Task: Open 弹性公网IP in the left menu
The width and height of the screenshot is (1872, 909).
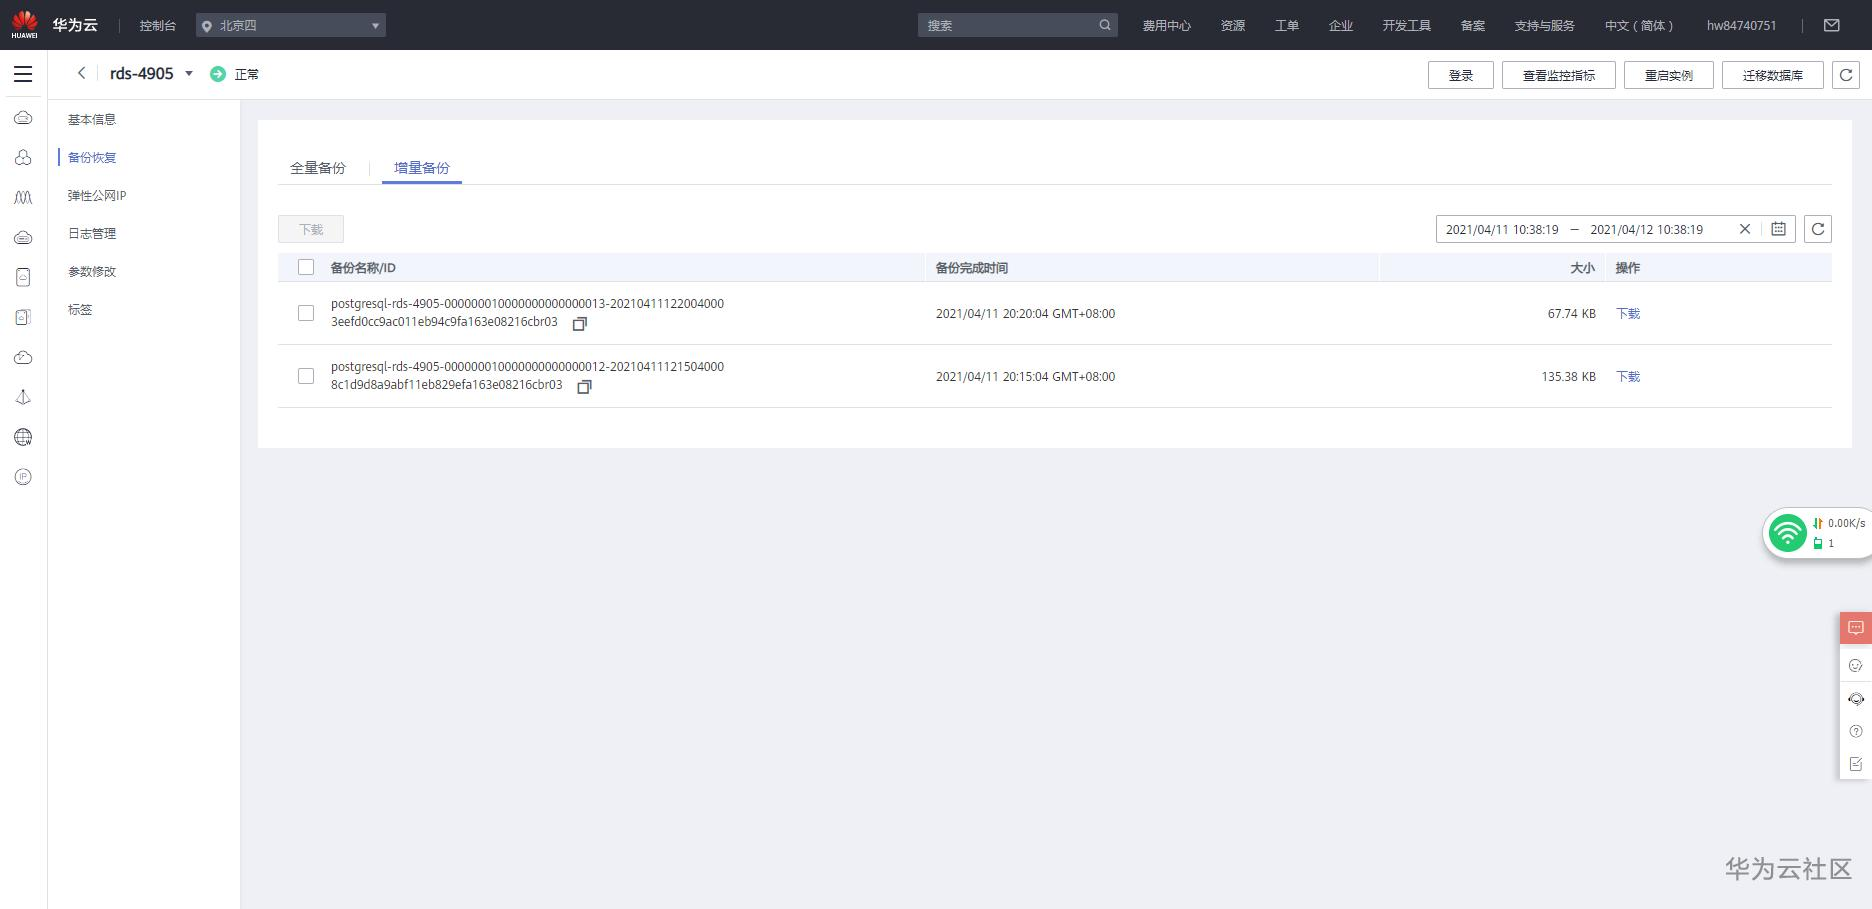Action: [x=97, y=196]
